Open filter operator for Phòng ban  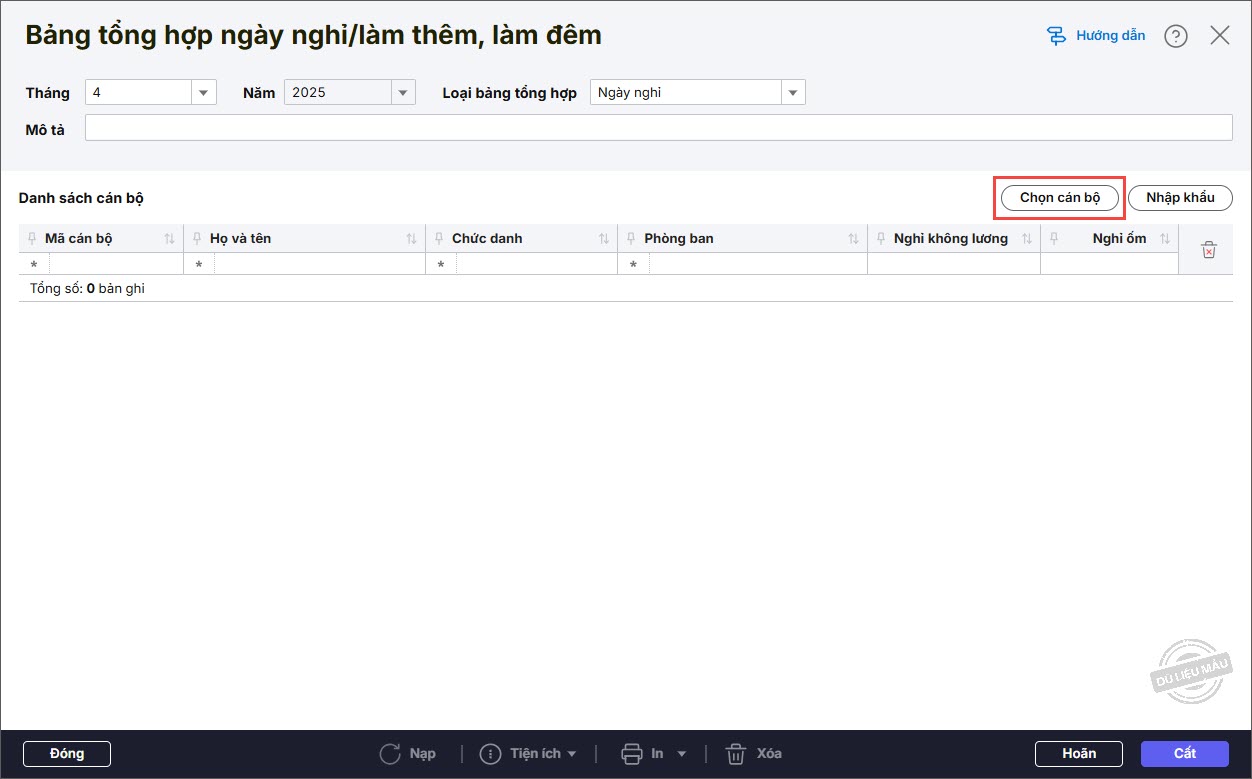633,264
